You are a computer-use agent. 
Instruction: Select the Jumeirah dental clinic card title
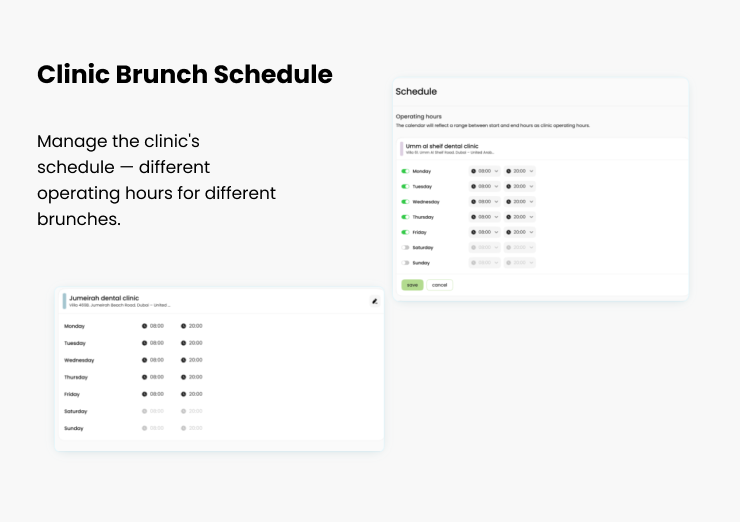[104, 298]
